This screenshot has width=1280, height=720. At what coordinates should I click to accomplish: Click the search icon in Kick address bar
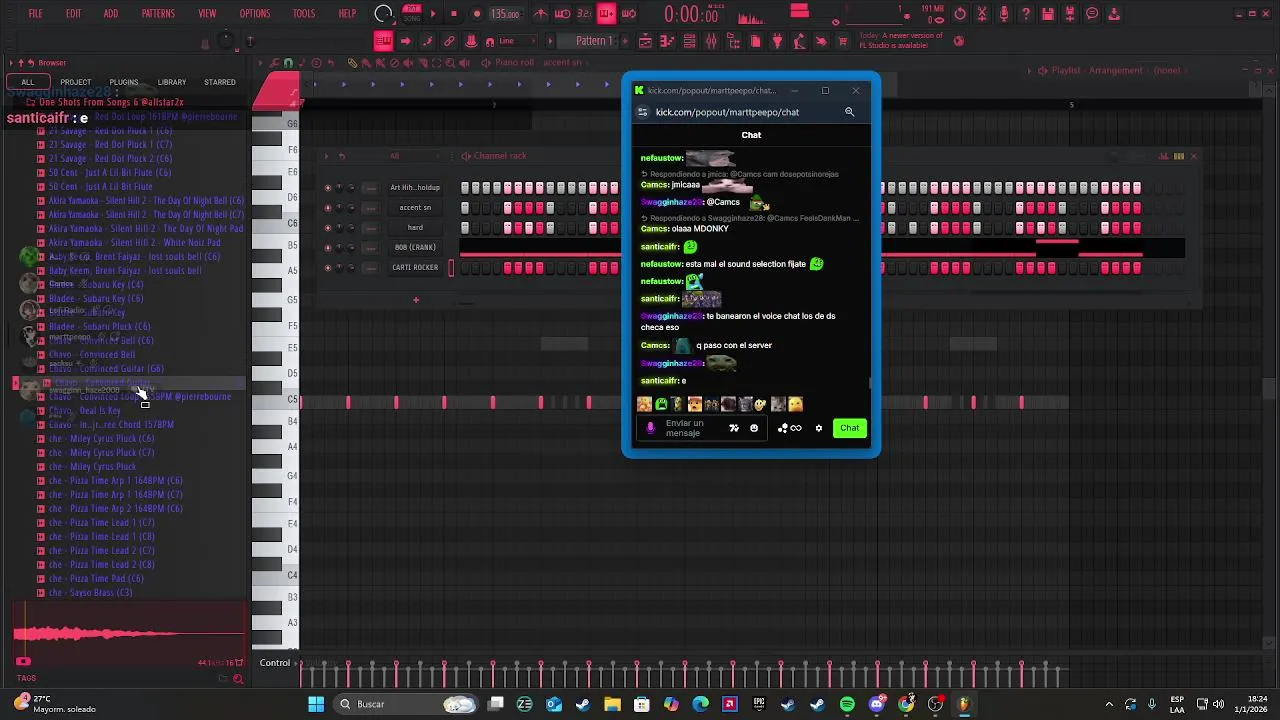tap(850, 112)
